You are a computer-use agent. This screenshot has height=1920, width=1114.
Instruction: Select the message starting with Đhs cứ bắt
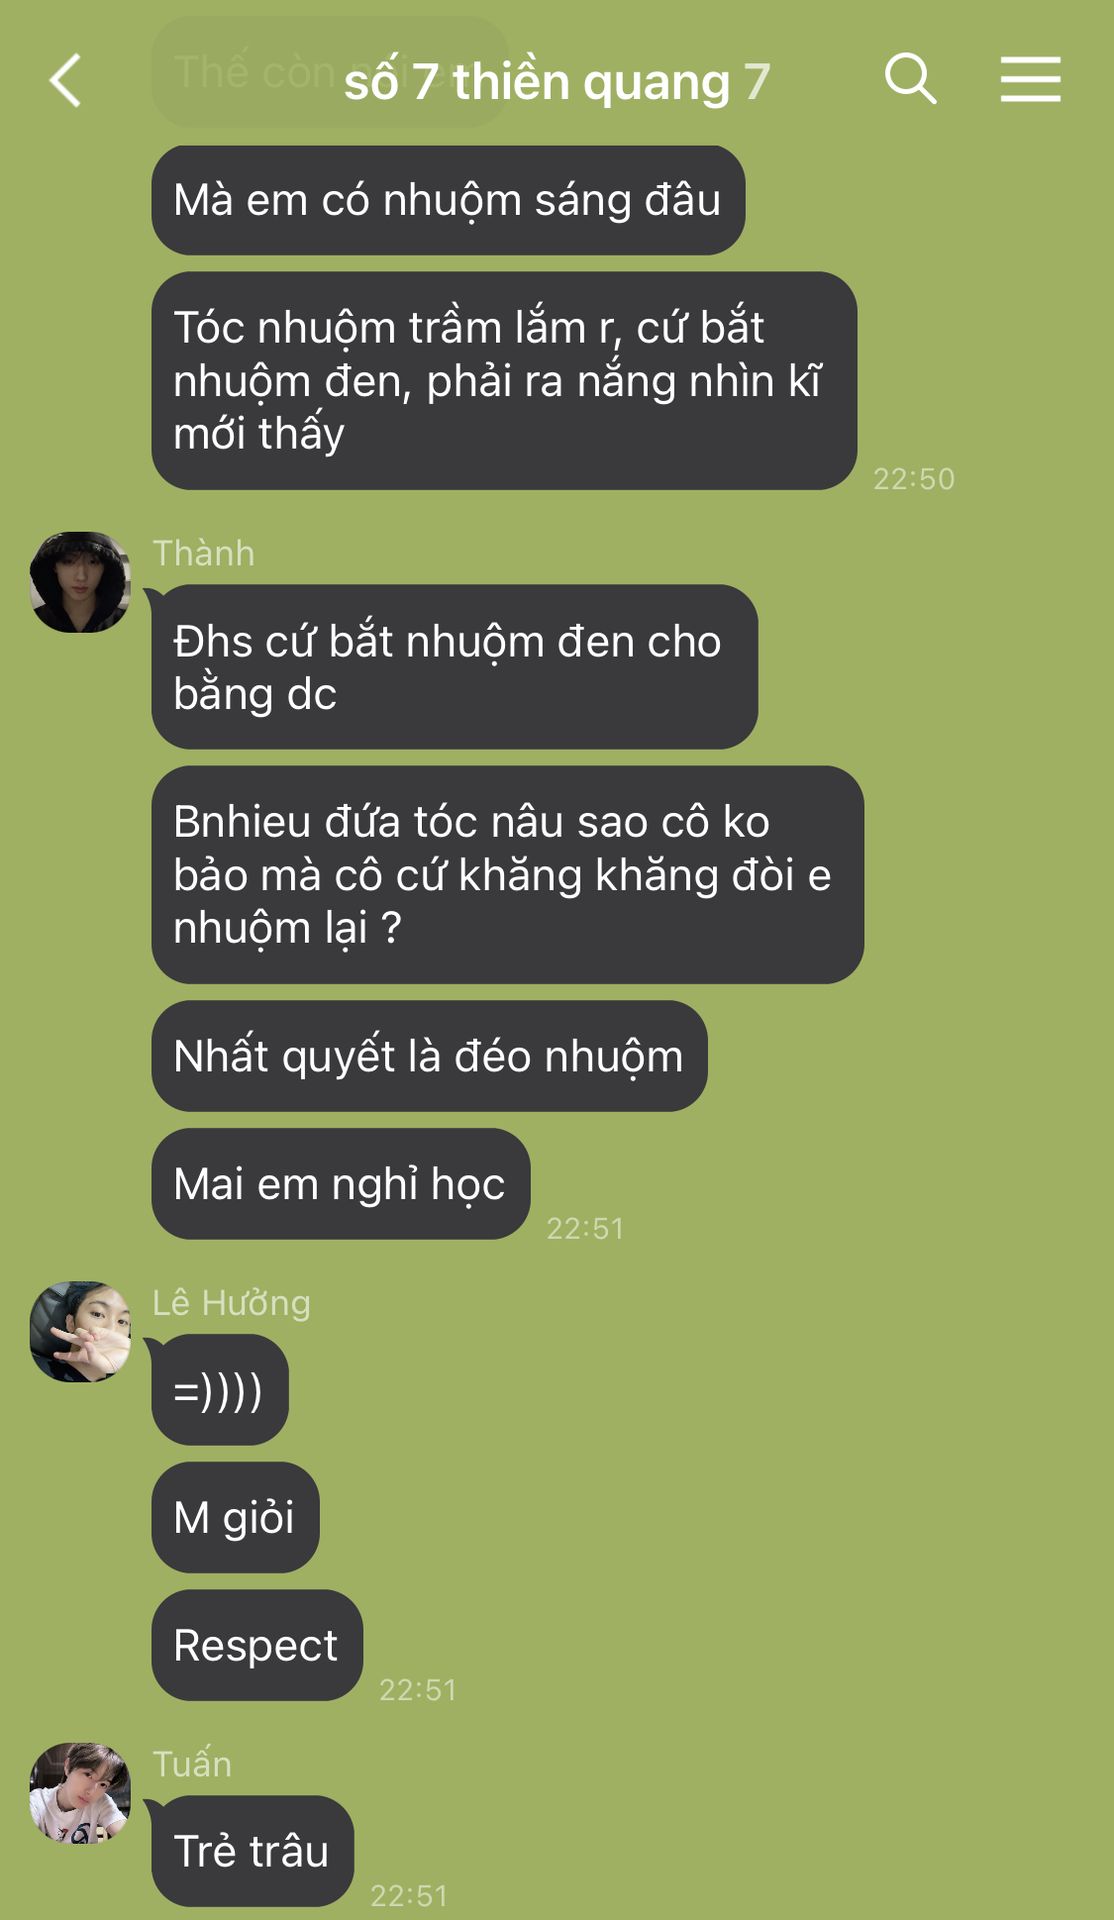pos(454,667)
